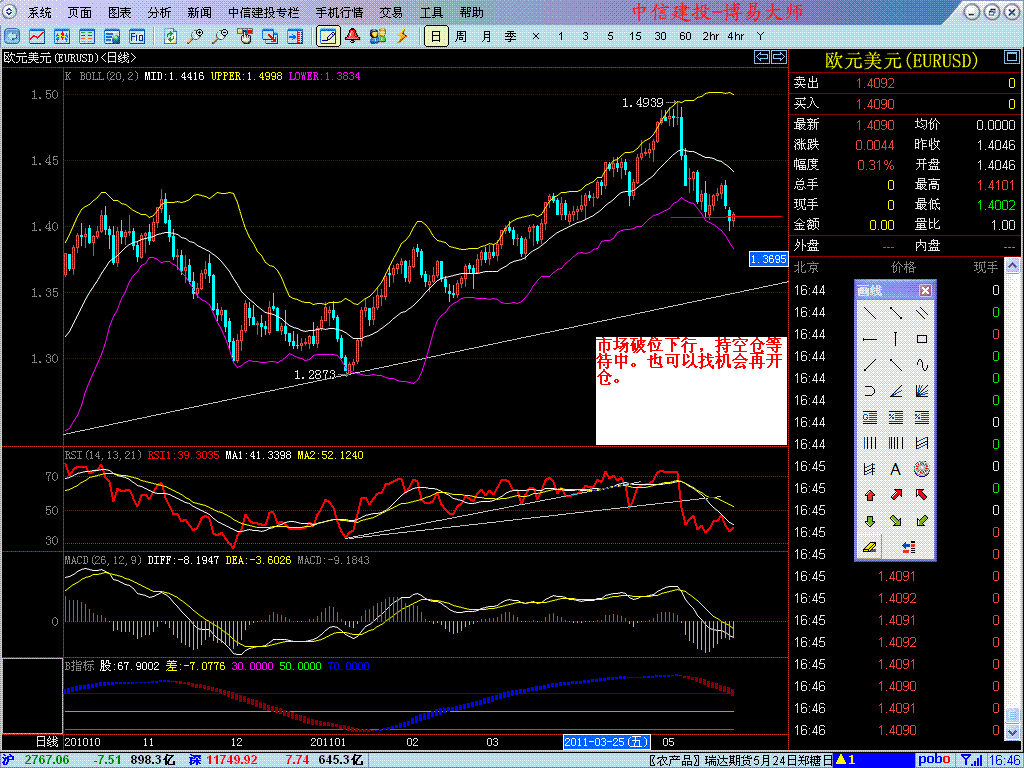Click the back navigation arrow in toolbar
Screen dimensions: 1024x768
click(12, 37)
